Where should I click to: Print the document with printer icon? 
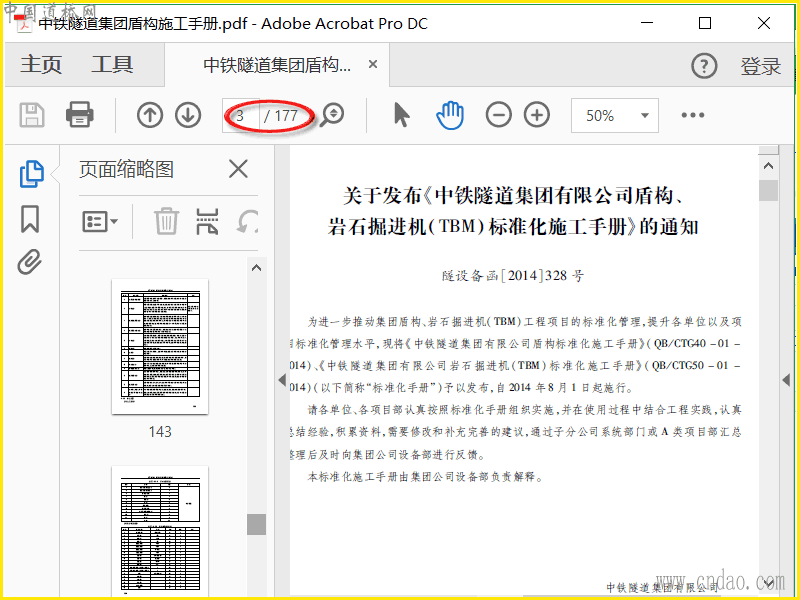[80, 115]
